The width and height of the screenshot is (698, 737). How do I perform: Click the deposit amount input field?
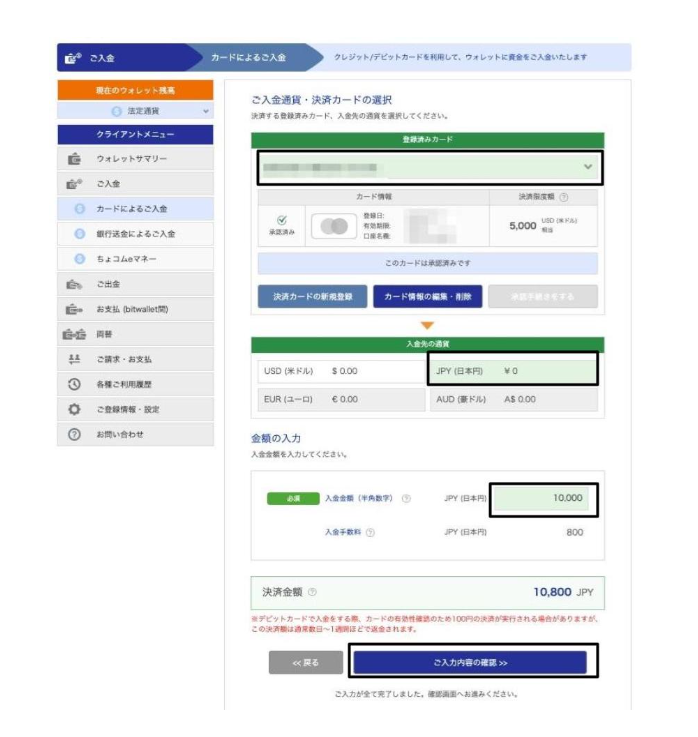[x=543, y=498]
